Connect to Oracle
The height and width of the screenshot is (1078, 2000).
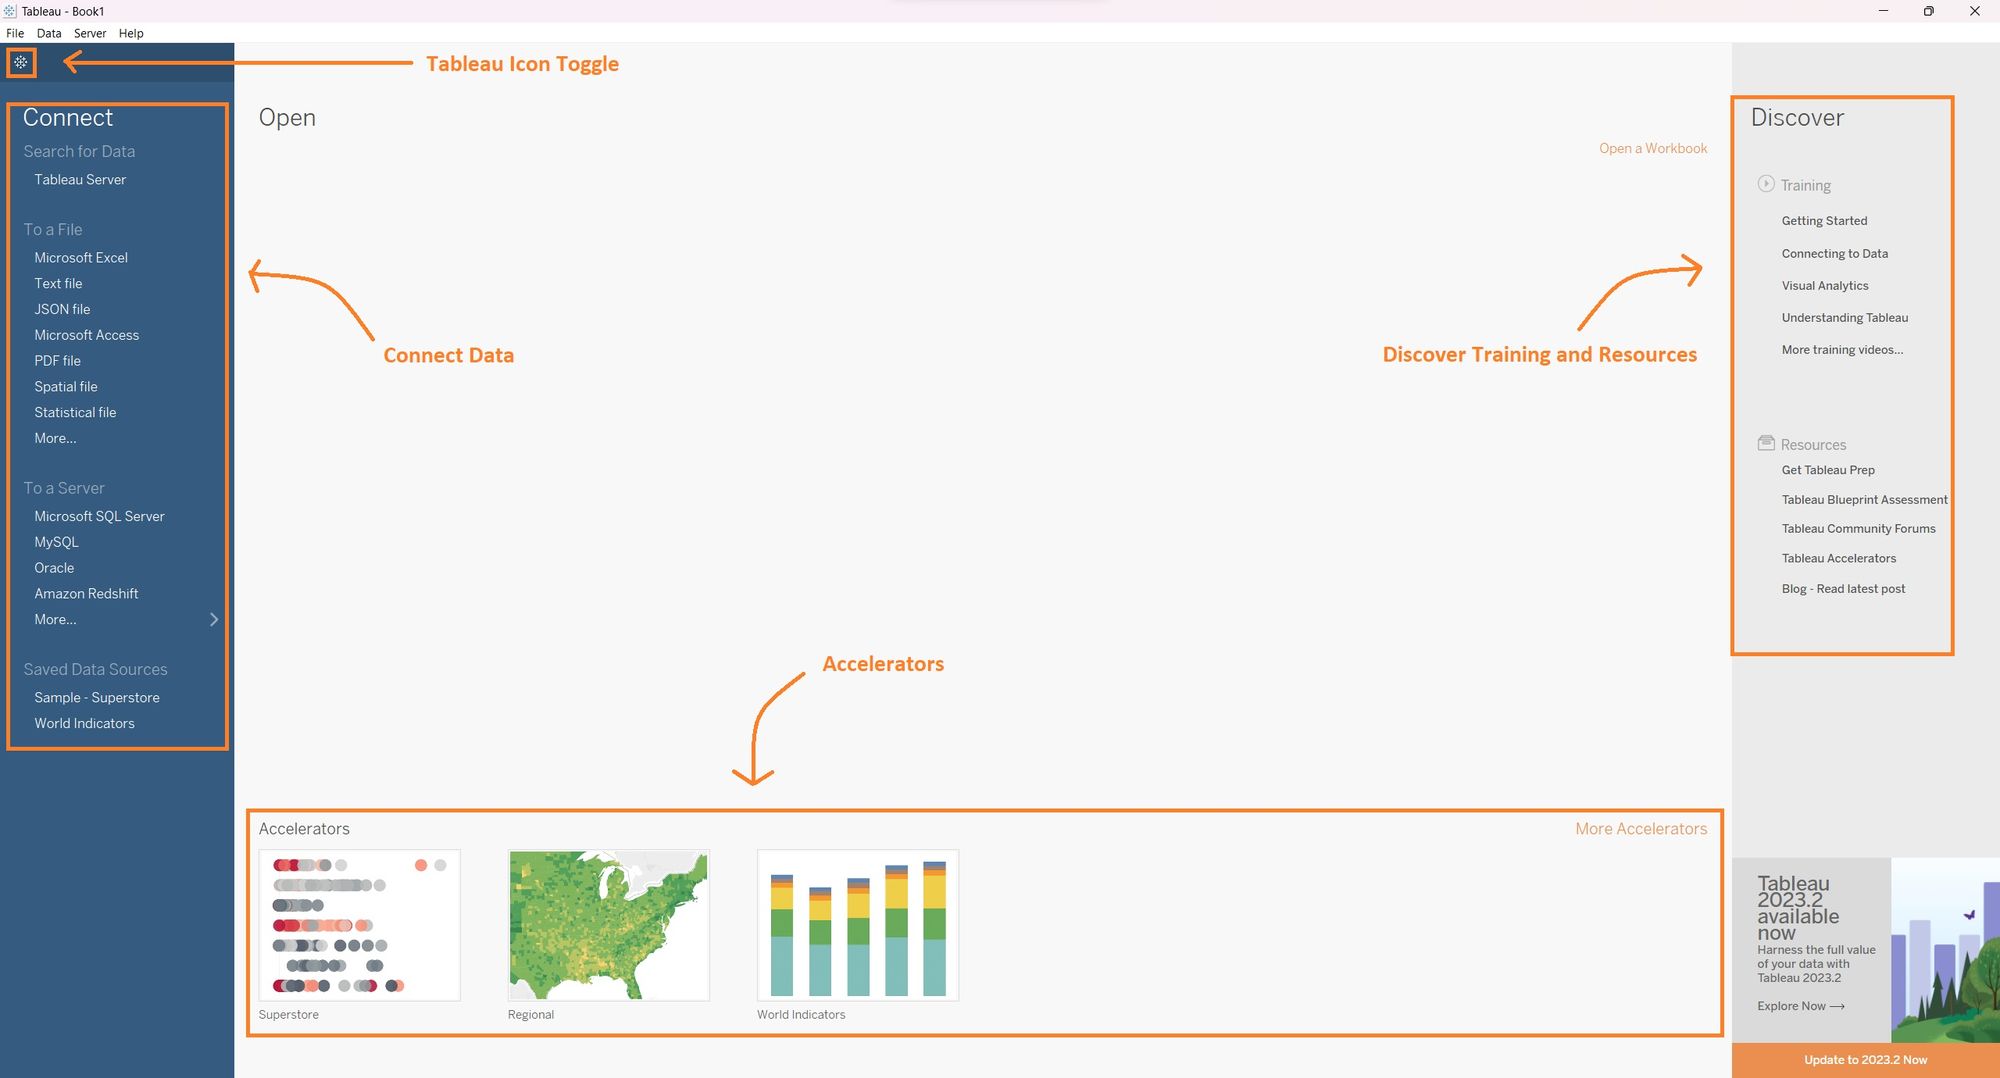(x=54, y=568)
